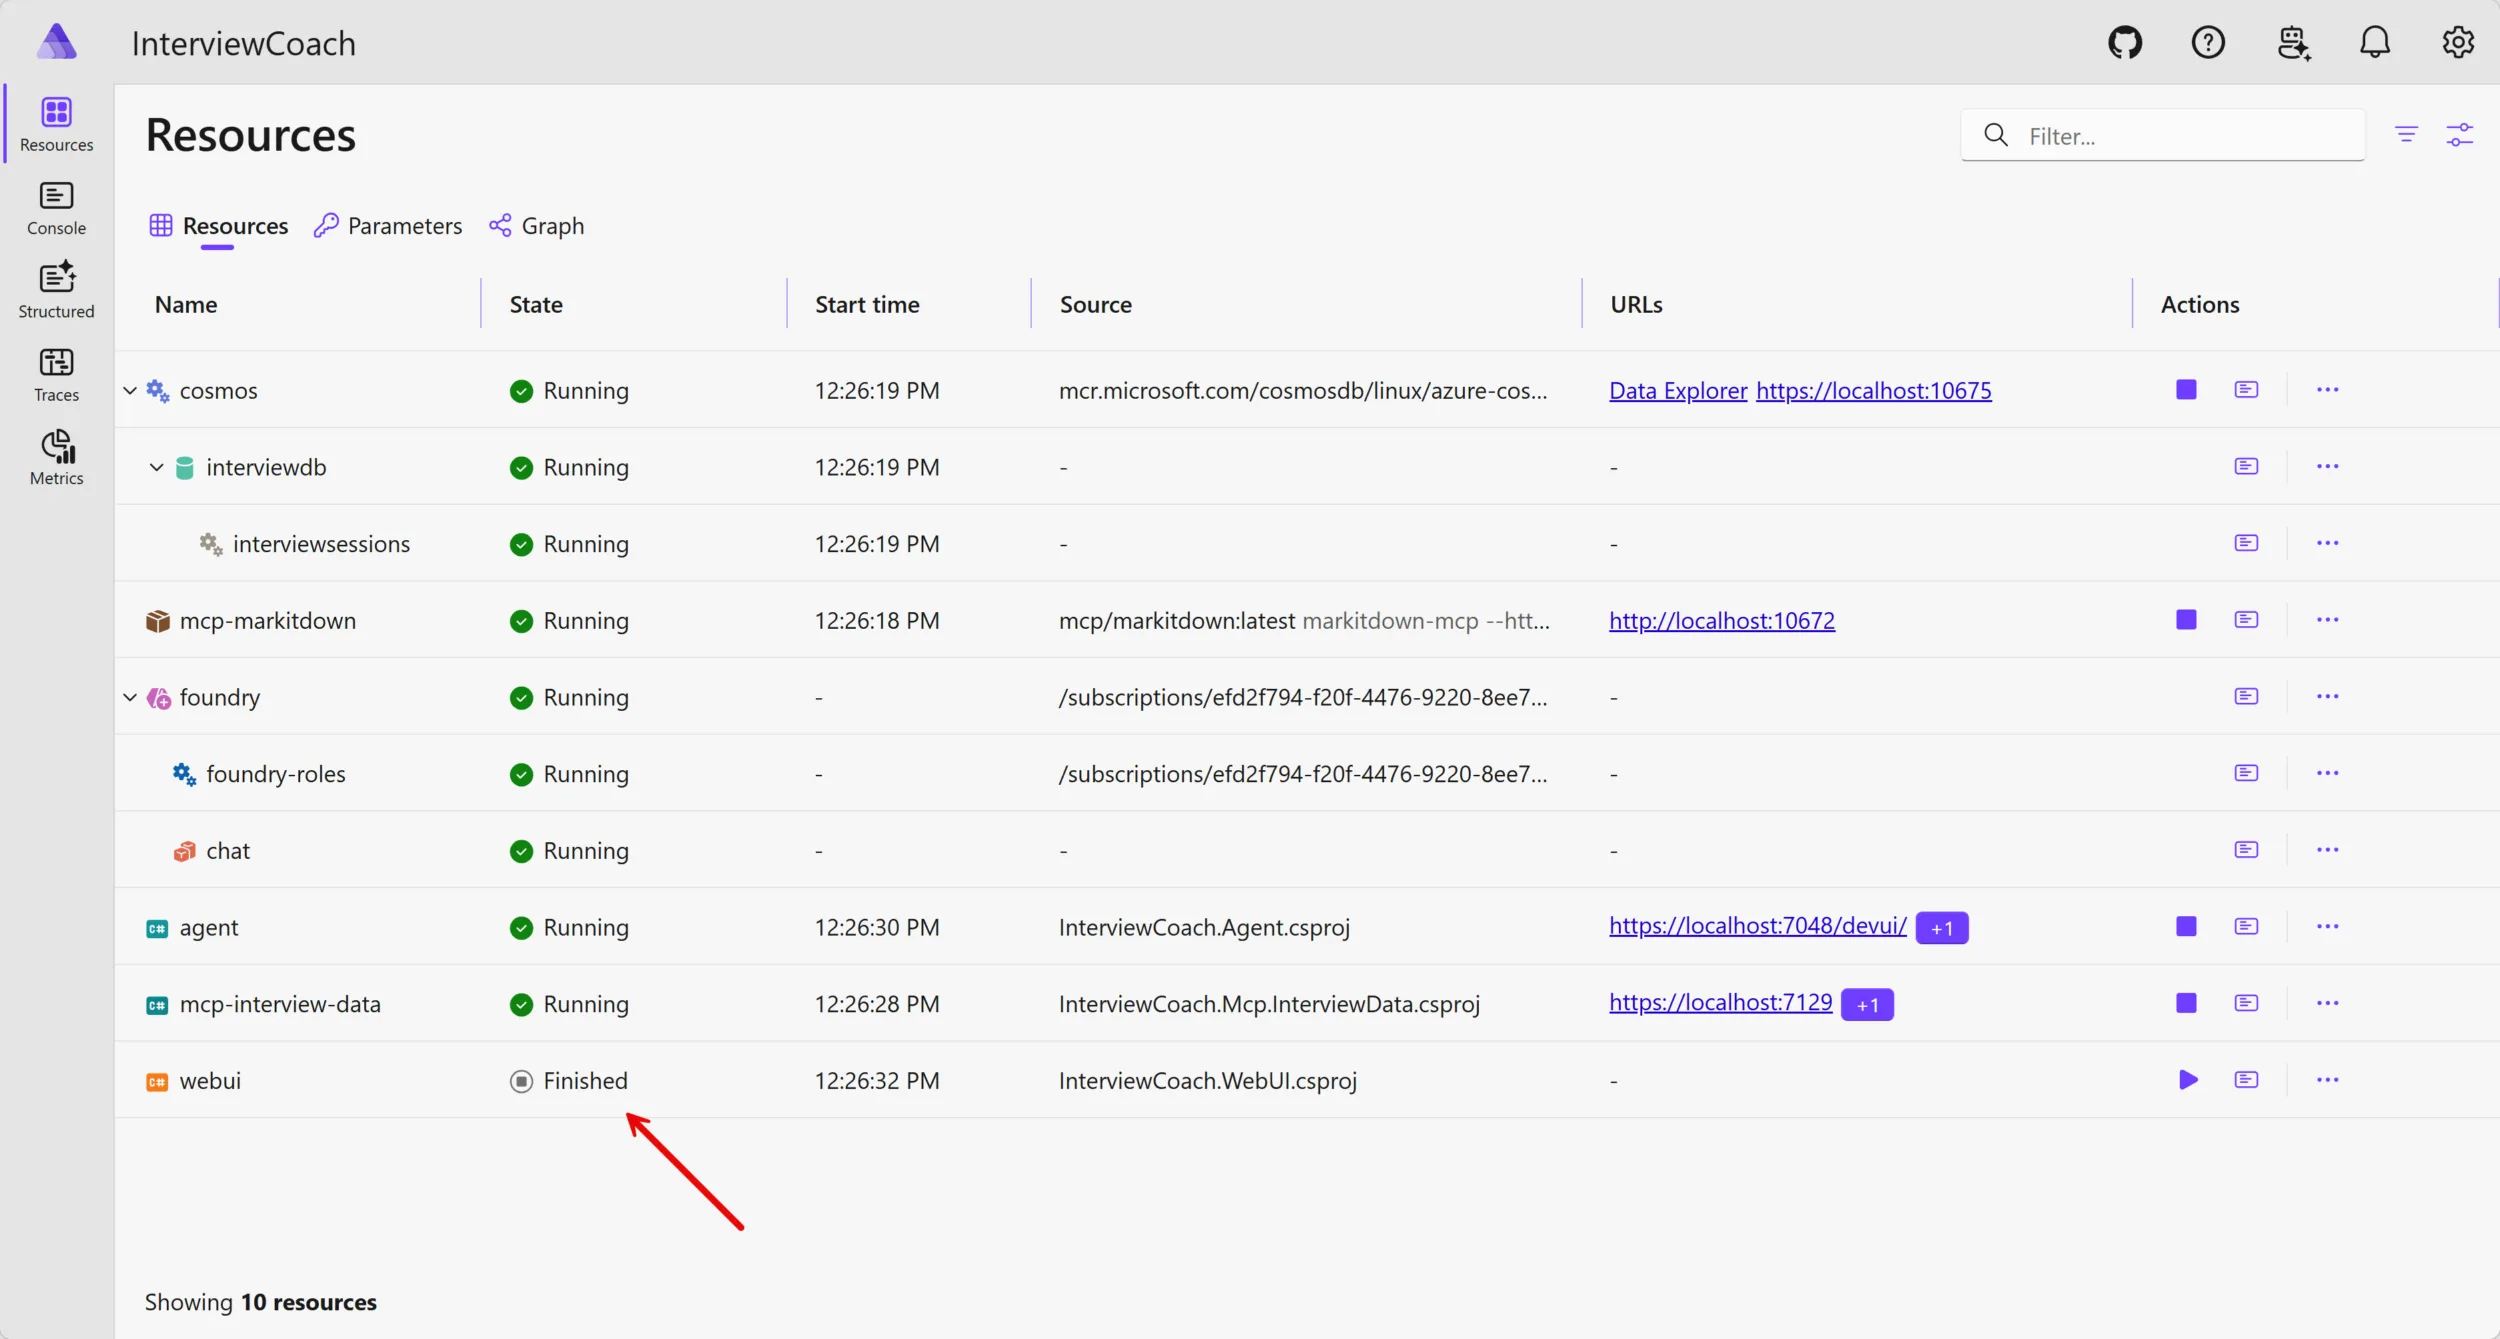View console logs for mcp-markitdown
Viewport: 2500px width, 1339px height.
pyautogui.click(x=2246, y=620)
